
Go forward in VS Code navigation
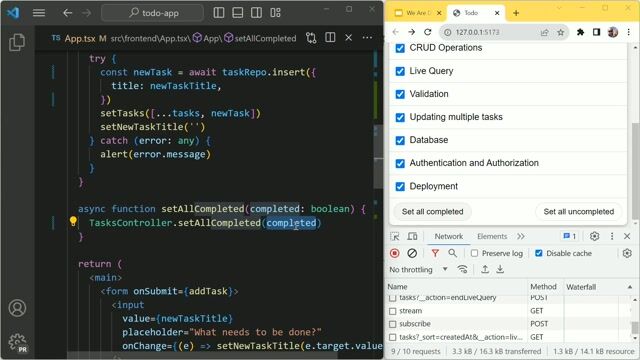pyautogui.click(x=86, y=13)
